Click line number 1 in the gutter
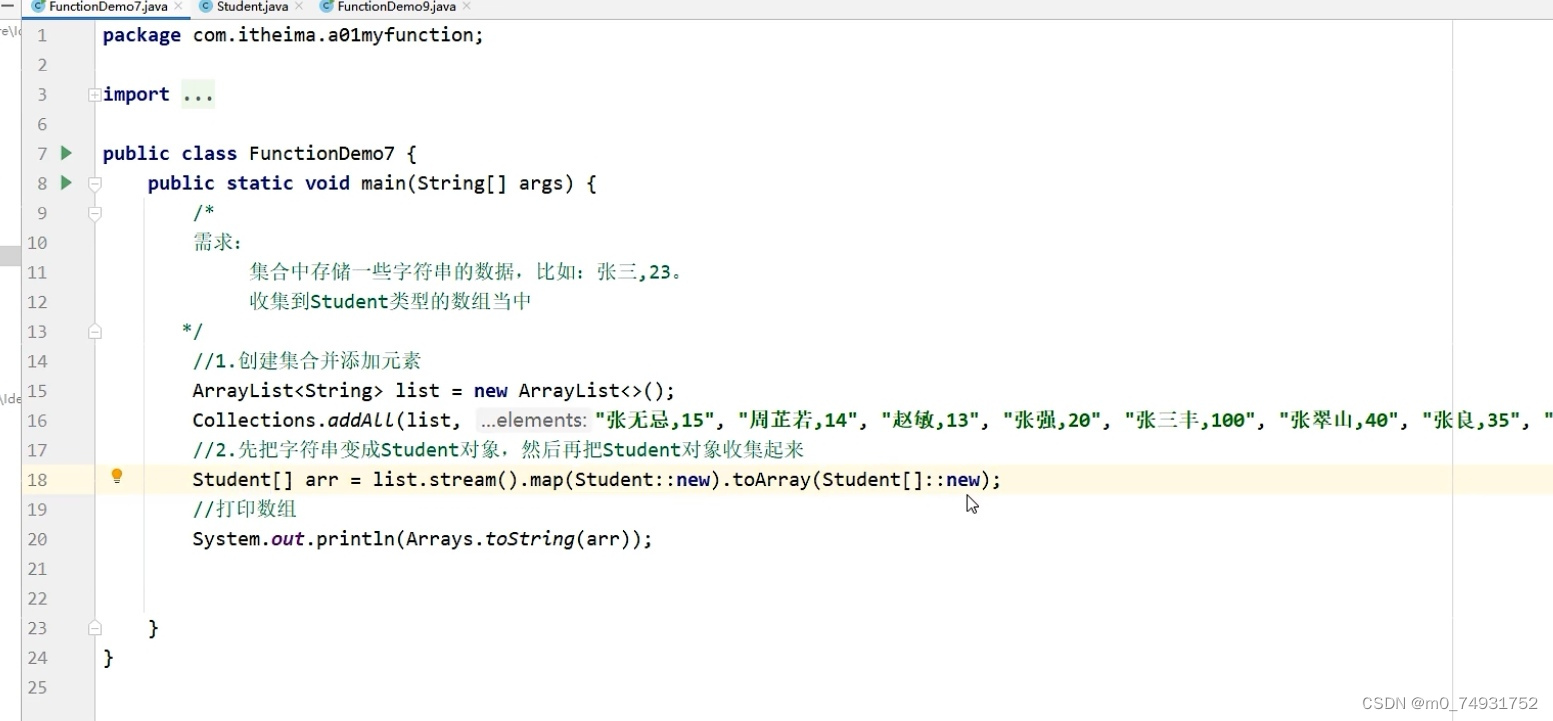Screen dimensions: 1553x721 click(42, 35)
